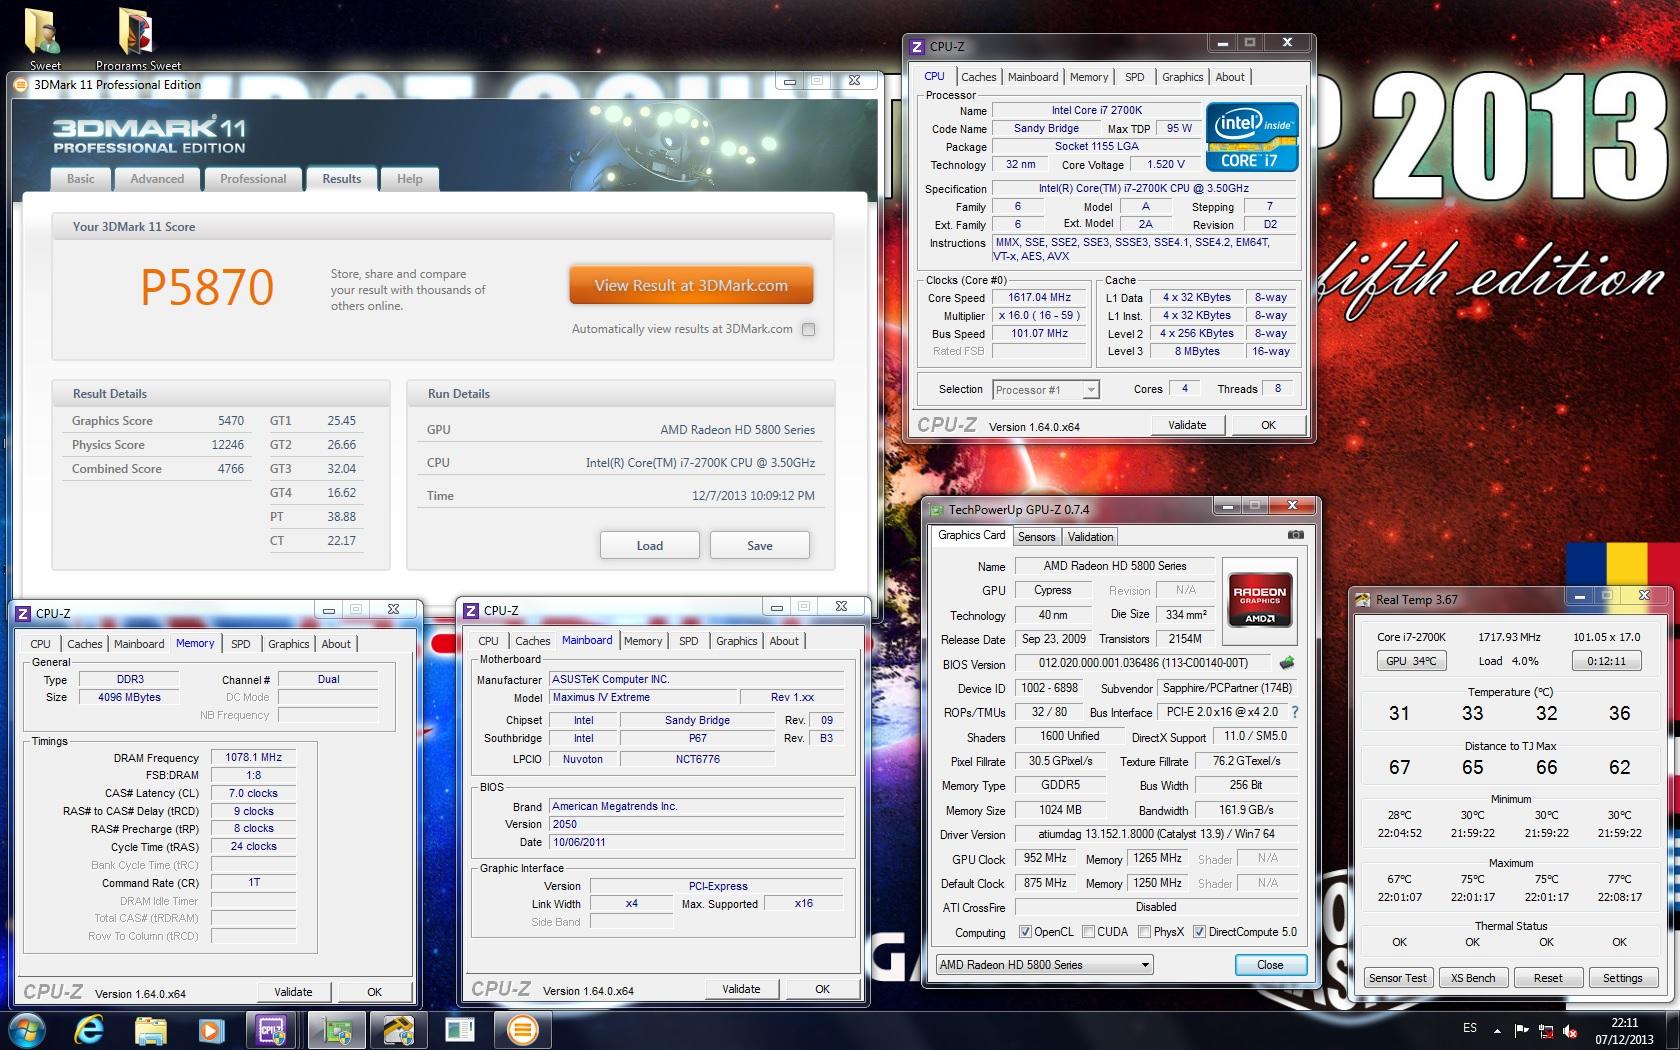Click Validate in the top-right CPU-Z window

(x=1187, y=425)
